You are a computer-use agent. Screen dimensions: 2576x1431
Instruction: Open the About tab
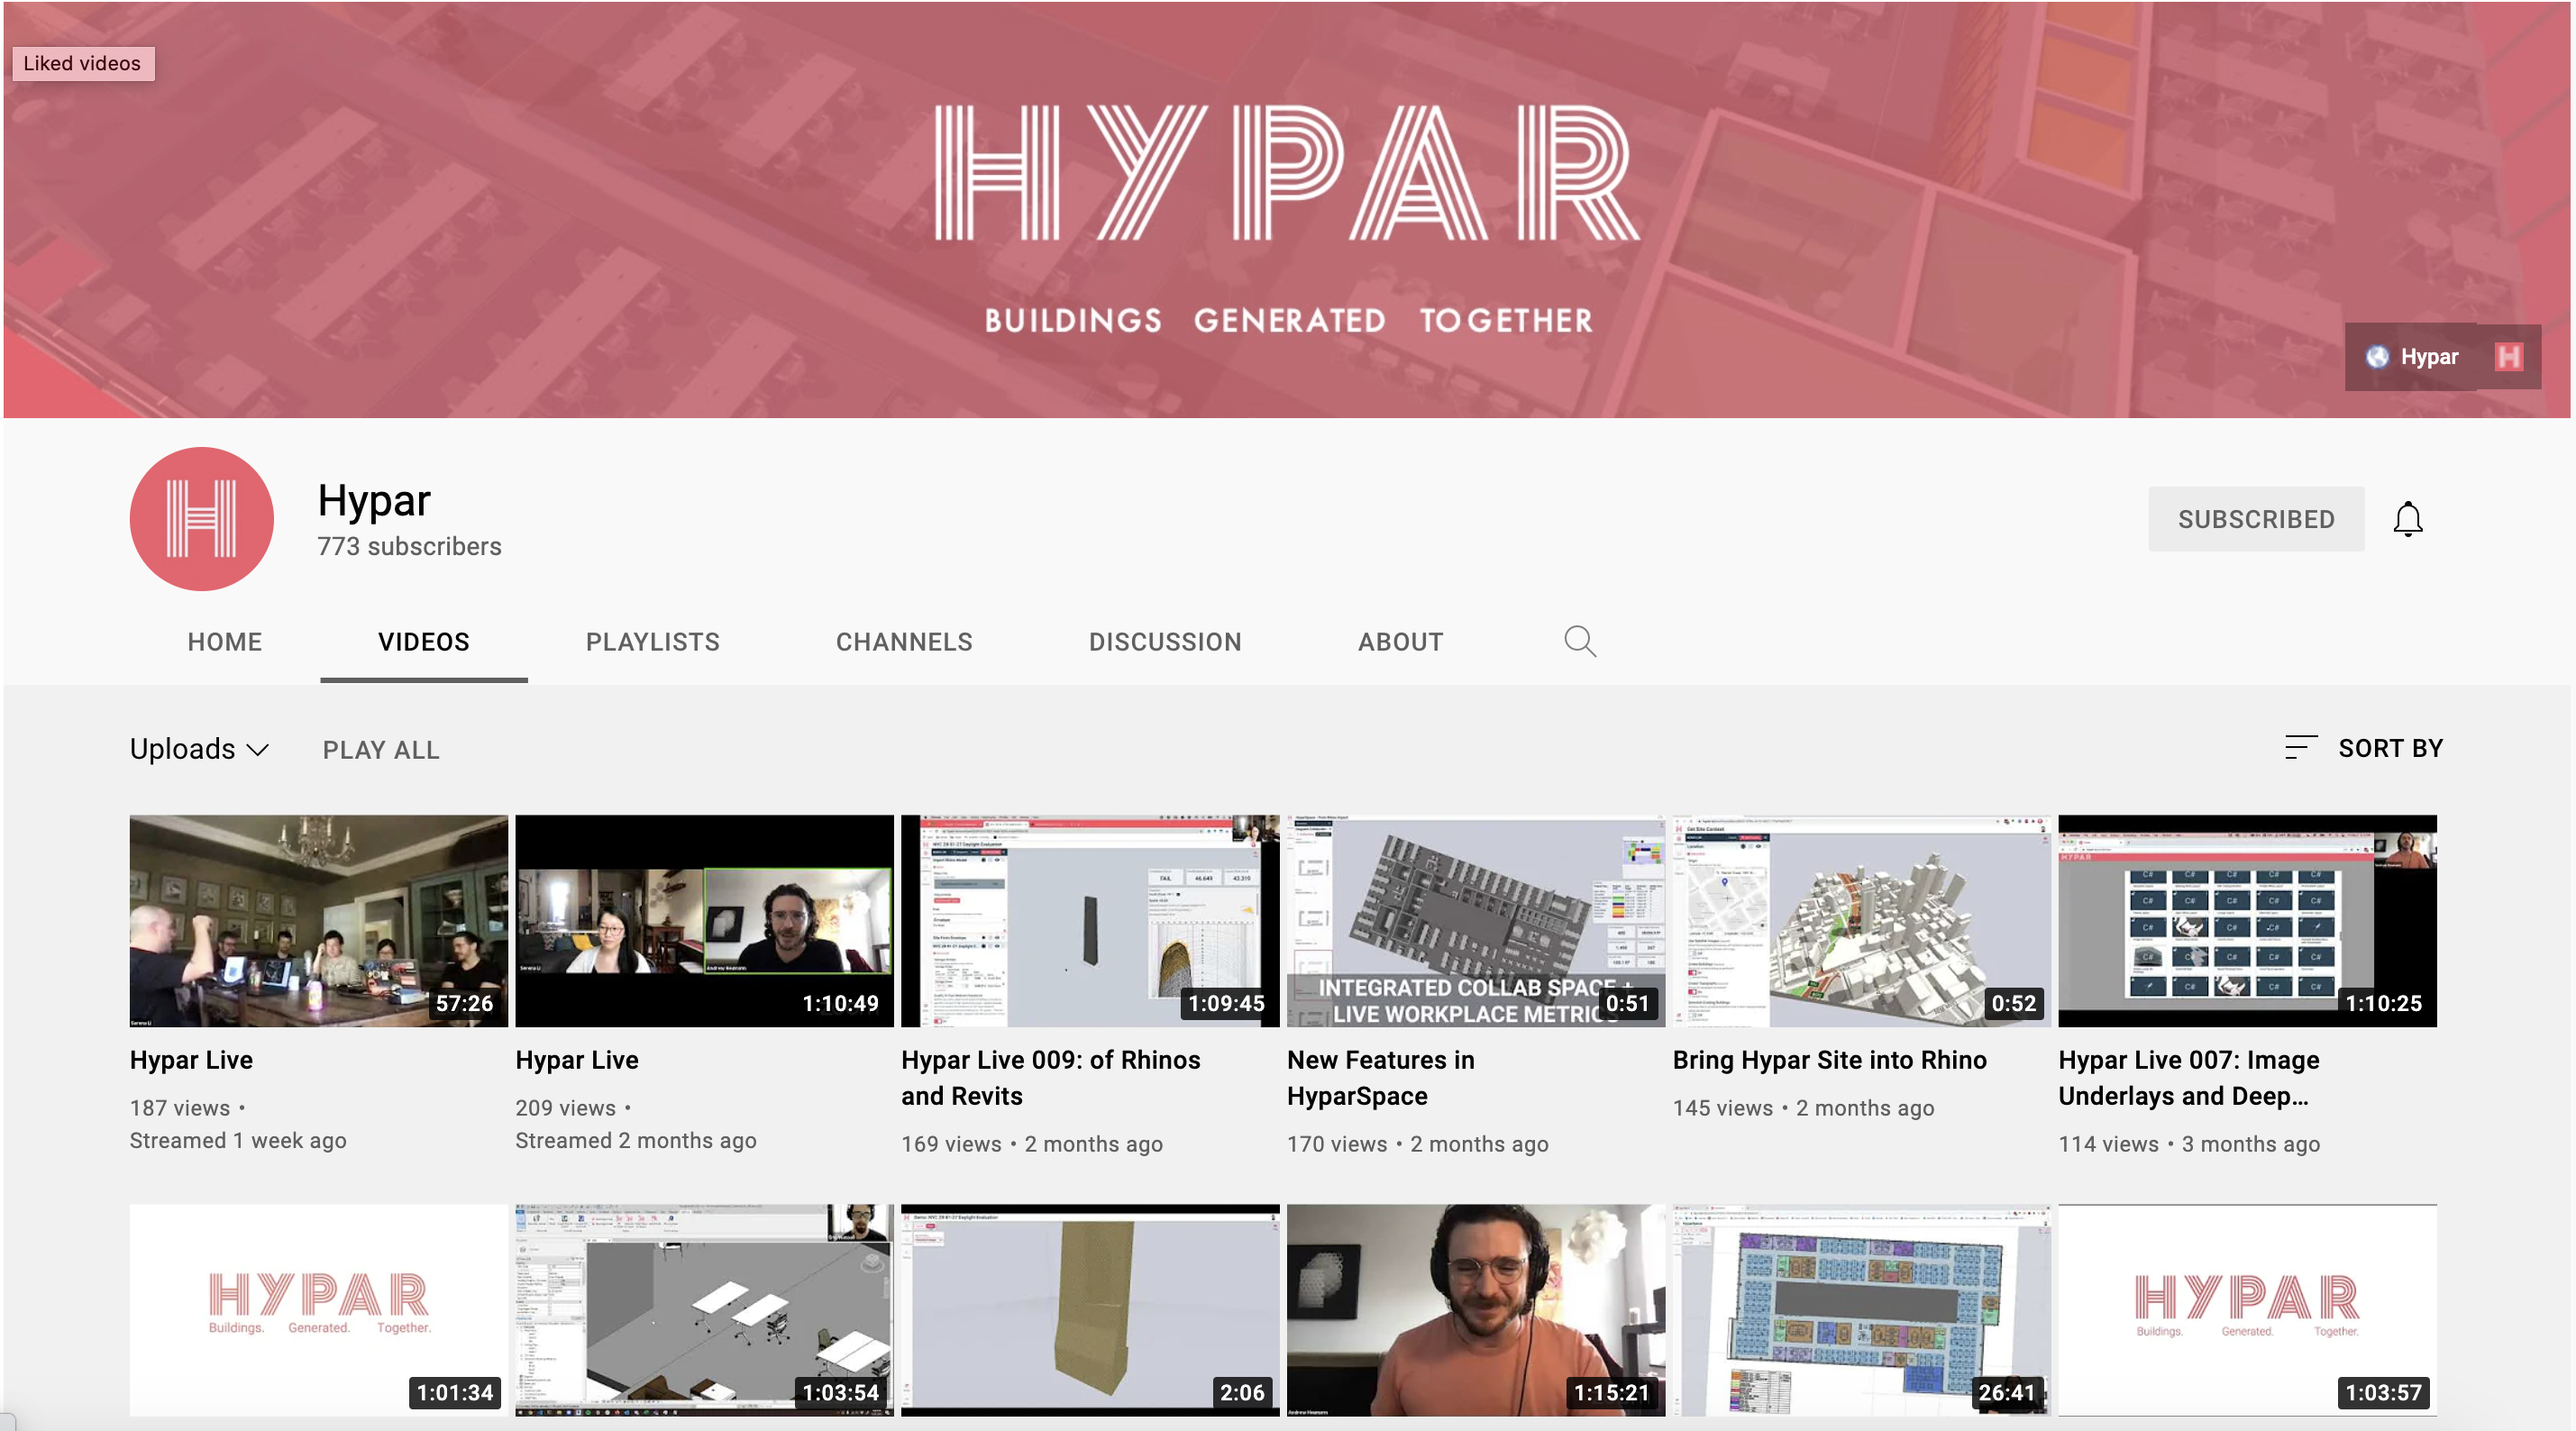(x=1400, y=642)
